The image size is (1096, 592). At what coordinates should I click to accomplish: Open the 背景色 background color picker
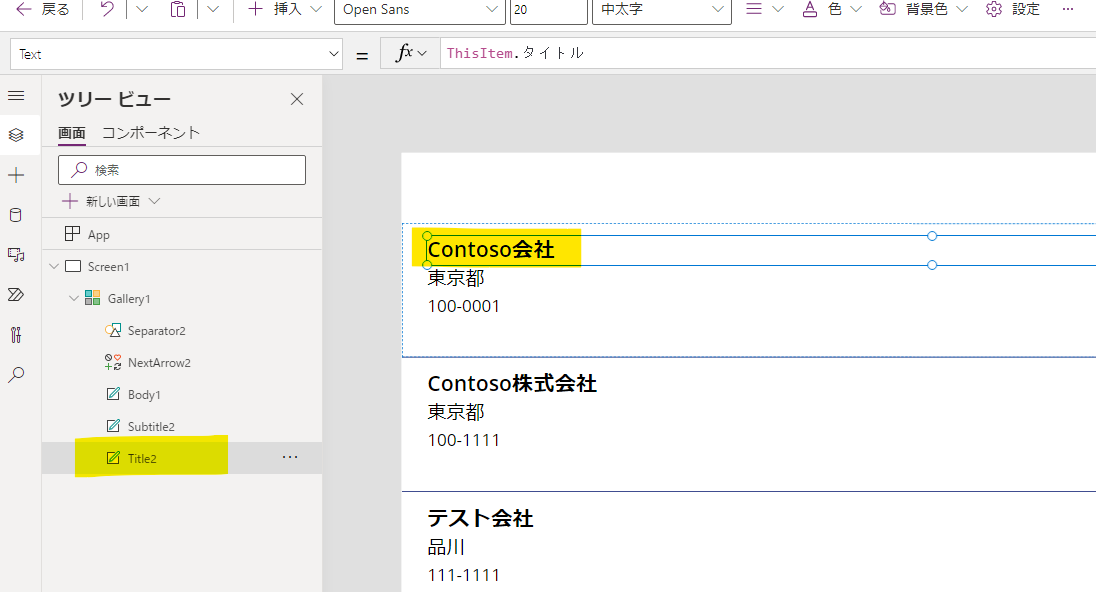click(x=923, y=9)
